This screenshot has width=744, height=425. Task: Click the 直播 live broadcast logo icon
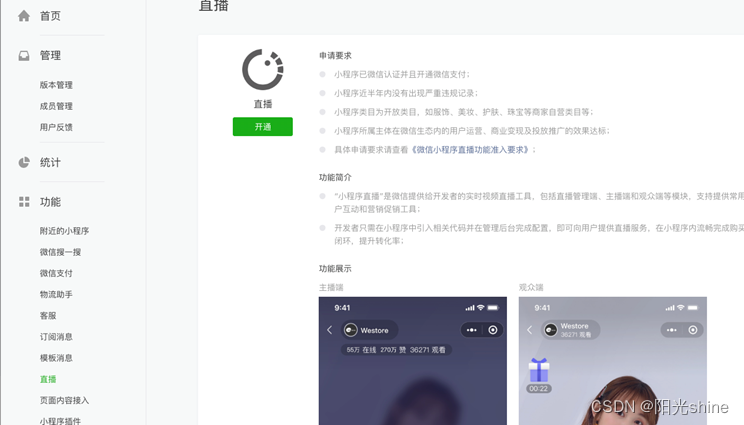[x=263, y=70]
